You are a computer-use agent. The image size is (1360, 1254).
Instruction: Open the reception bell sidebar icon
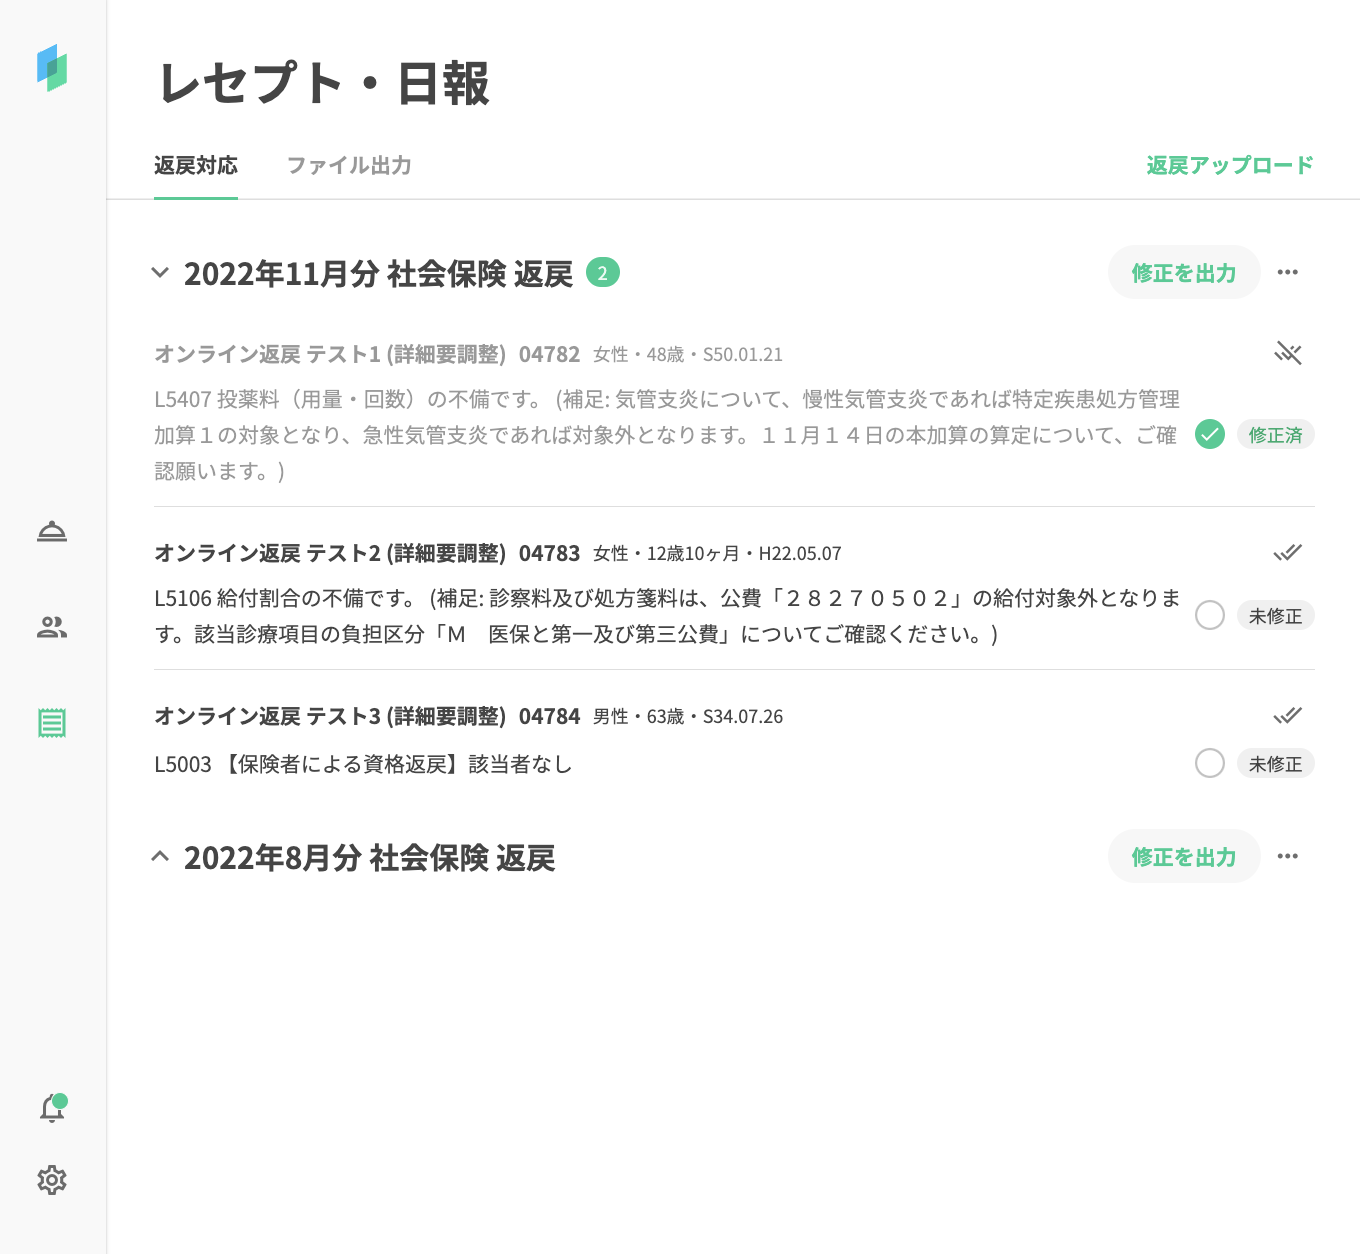(x=52, y=531)
